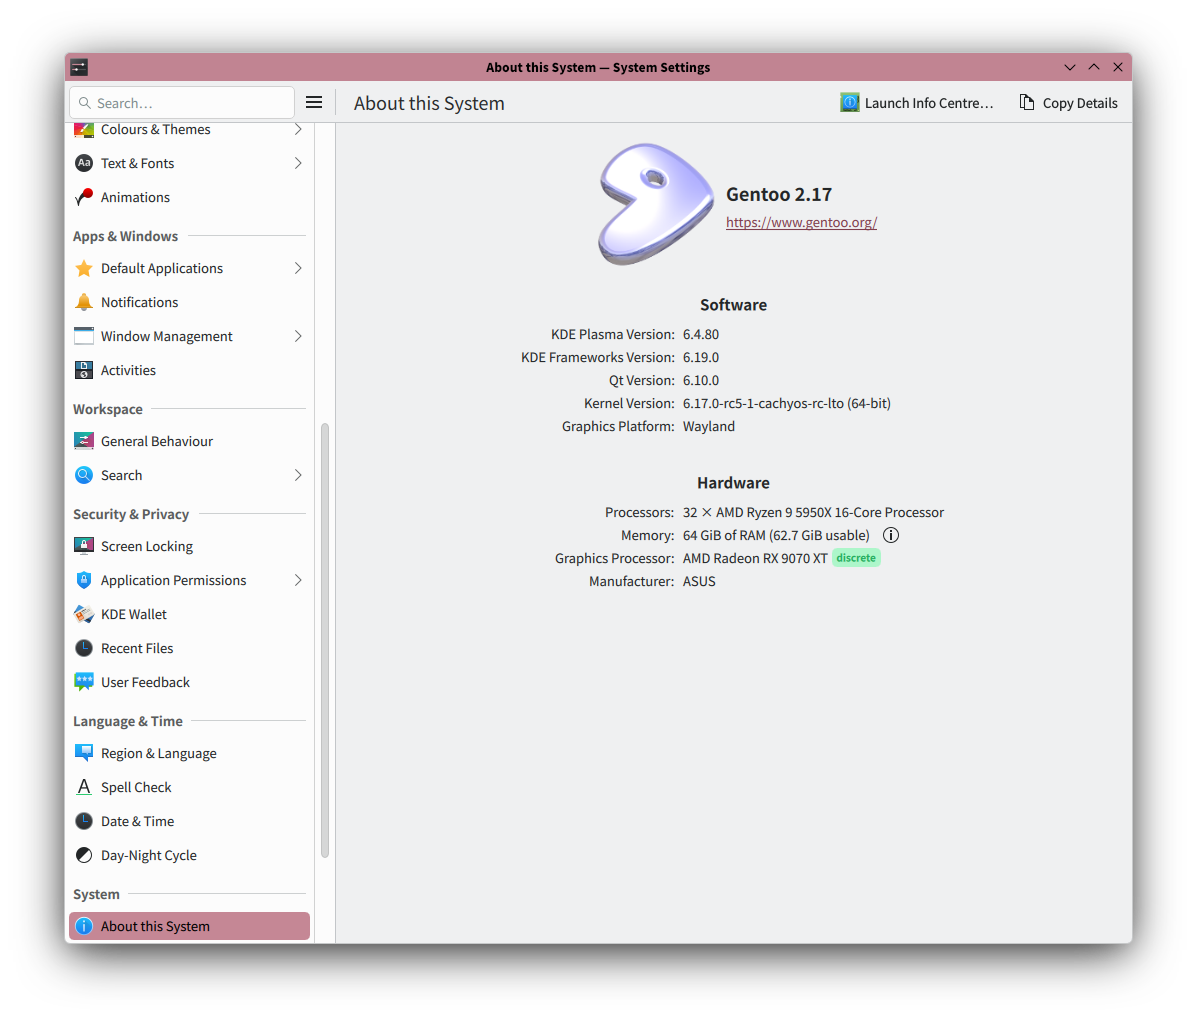Open the hamburger menu button

[314, 102]
